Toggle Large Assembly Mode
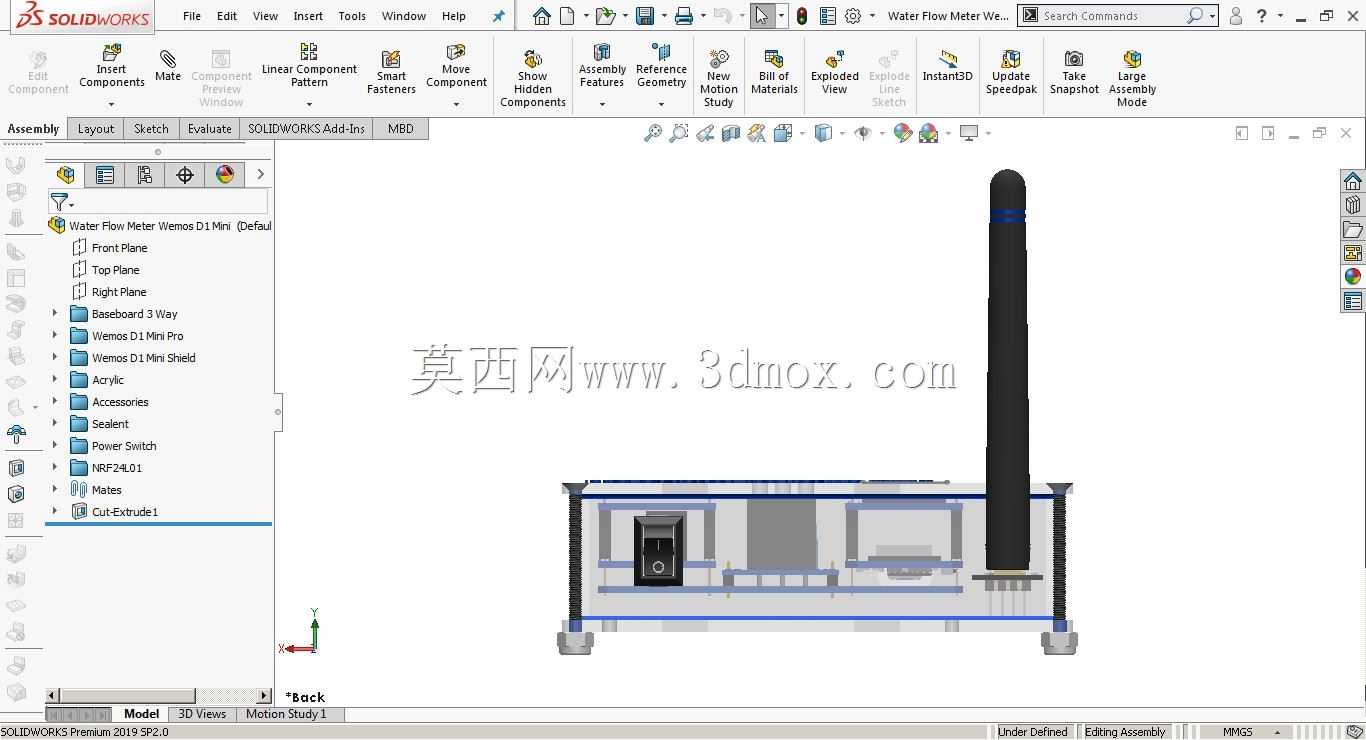 pyautogui.click(x=1132, y=78)
